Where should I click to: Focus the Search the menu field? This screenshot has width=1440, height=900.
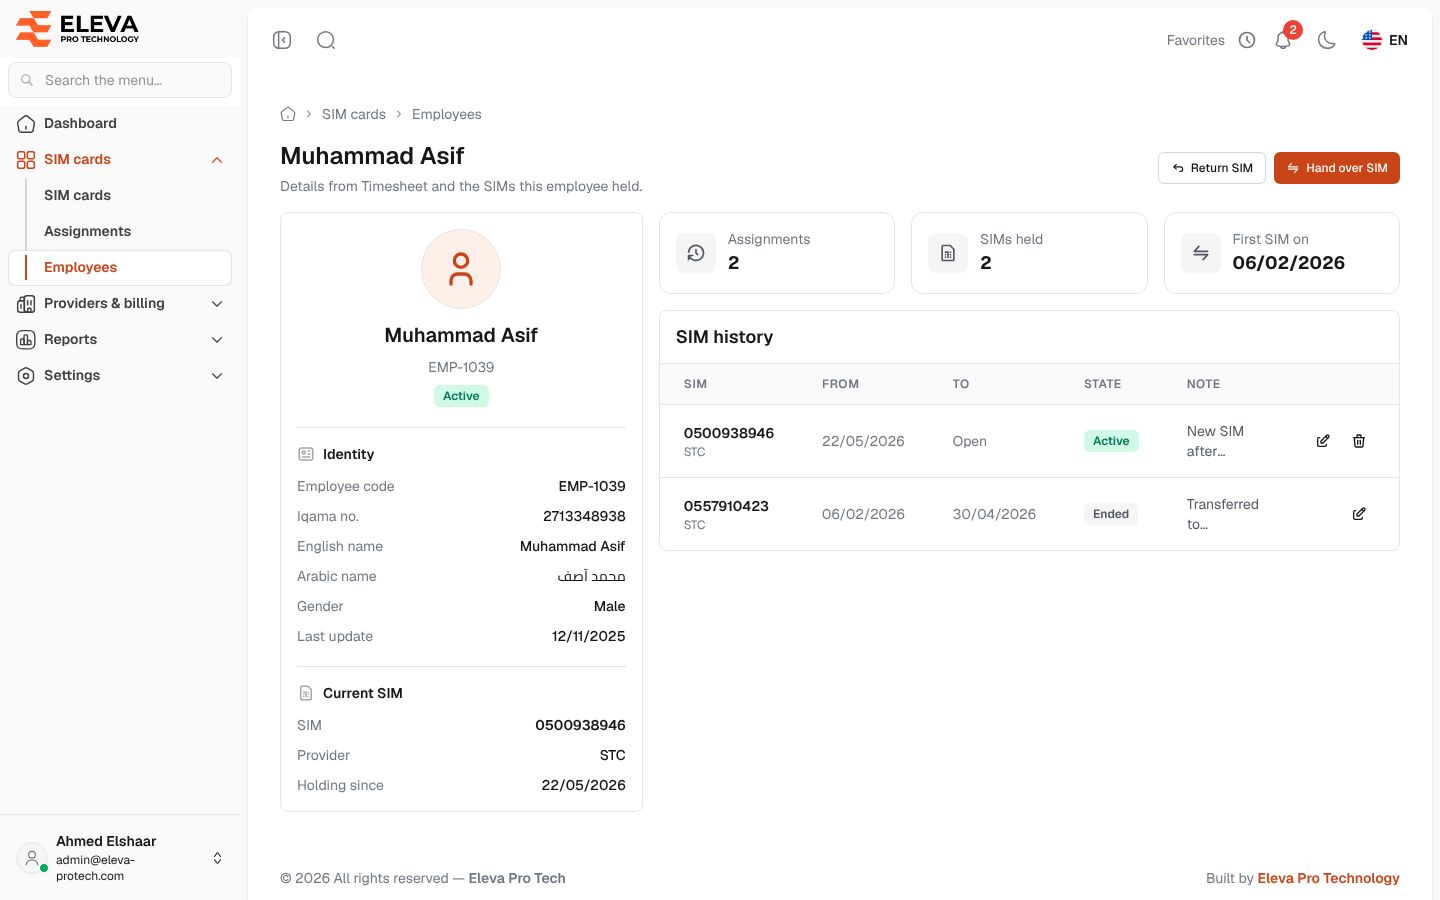pyautogui.click(x=120, y=80)
